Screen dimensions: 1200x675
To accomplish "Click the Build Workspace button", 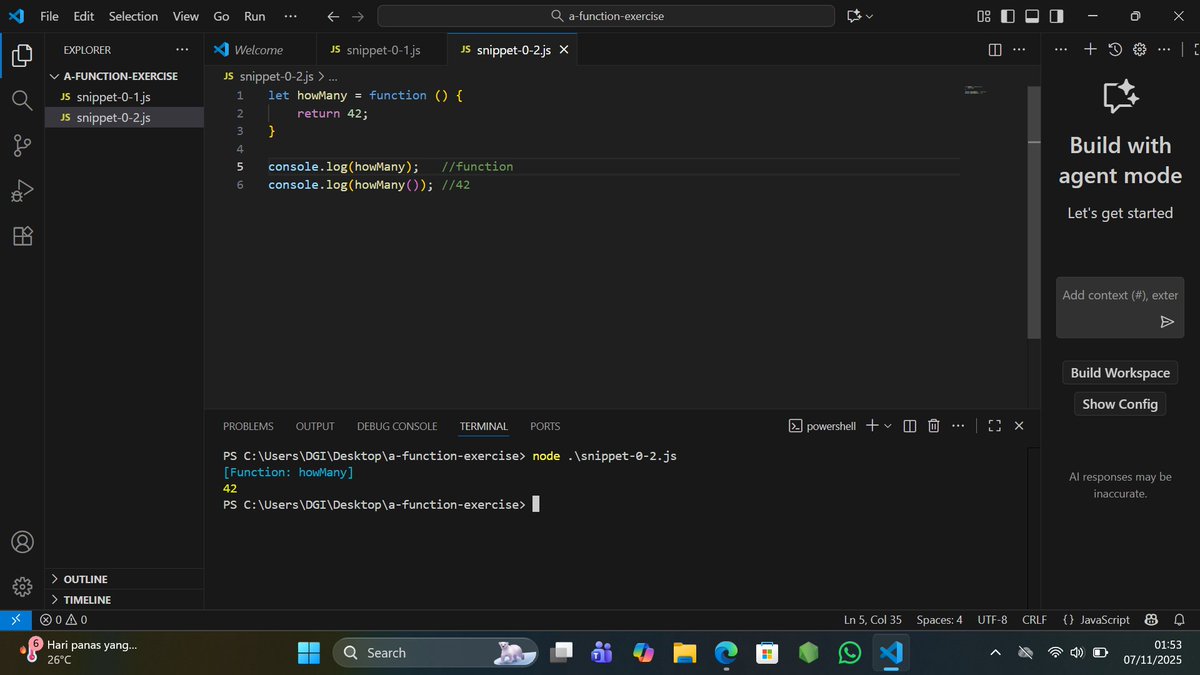I will pyautogui.click(x=1119, y=372).
